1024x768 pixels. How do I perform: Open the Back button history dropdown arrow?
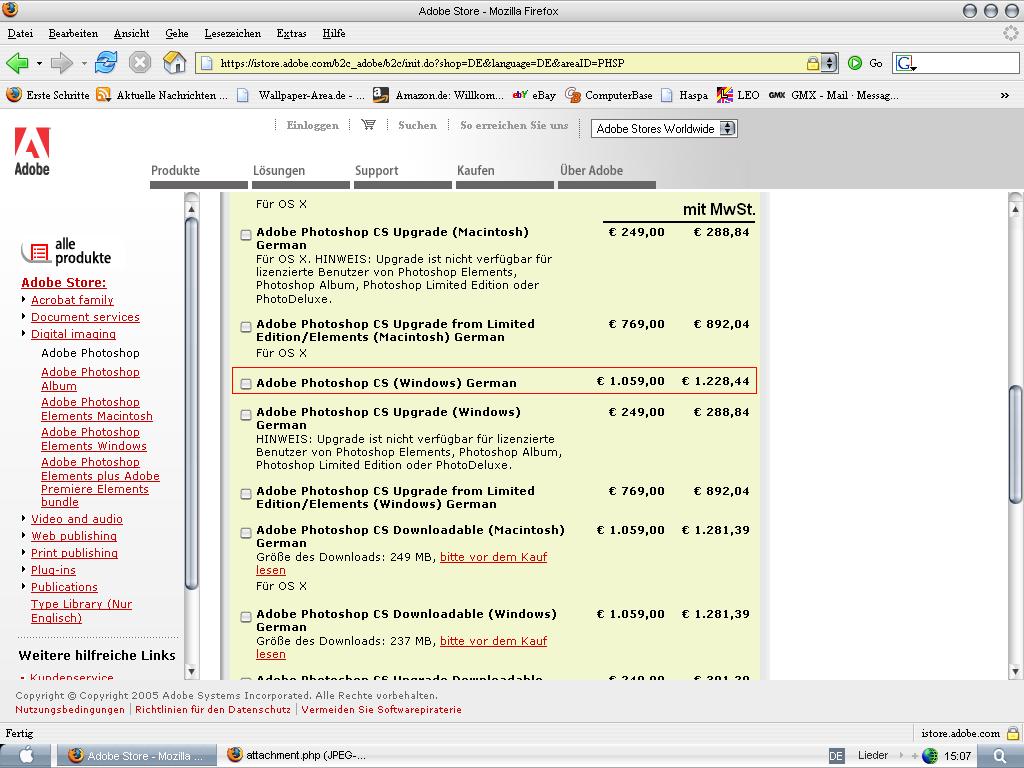click(39, 63)
